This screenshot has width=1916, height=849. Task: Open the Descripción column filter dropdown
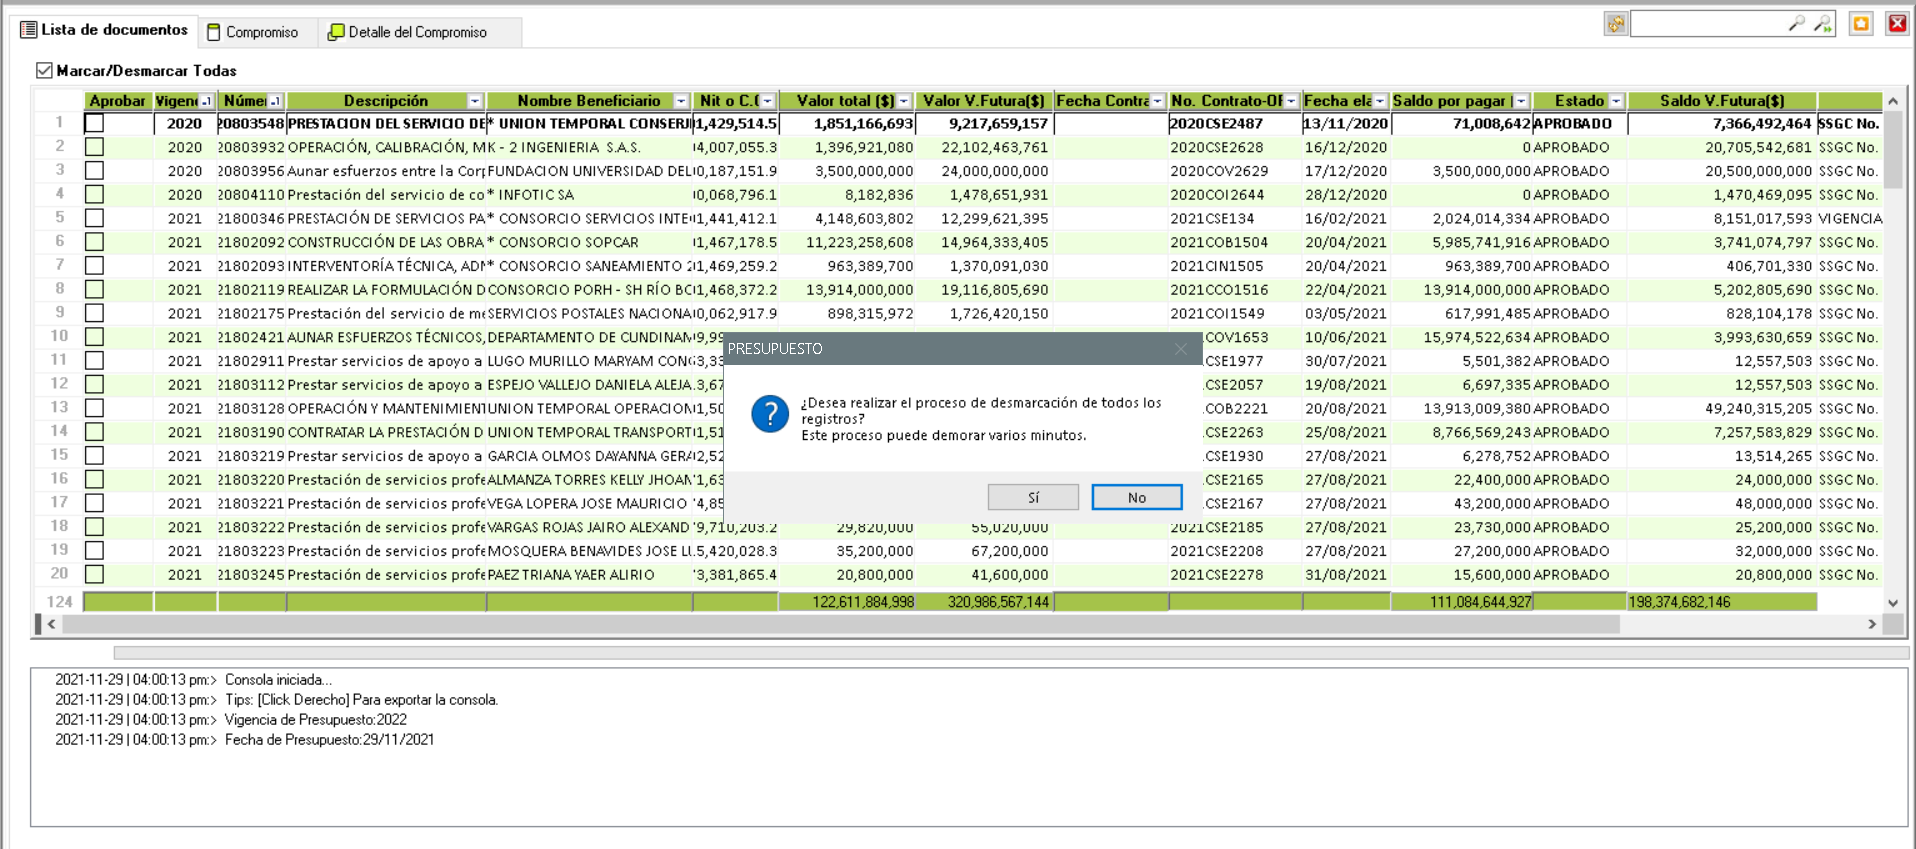(475, 101)
